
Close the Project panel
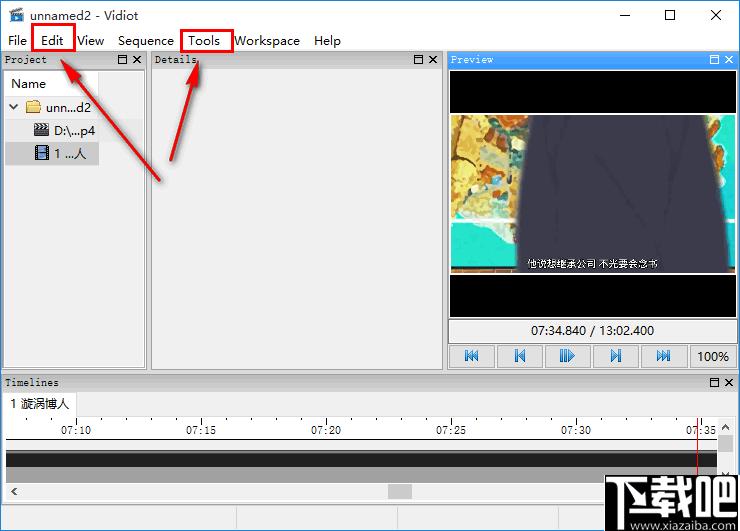pyautogui.click(x=137, y=59)
